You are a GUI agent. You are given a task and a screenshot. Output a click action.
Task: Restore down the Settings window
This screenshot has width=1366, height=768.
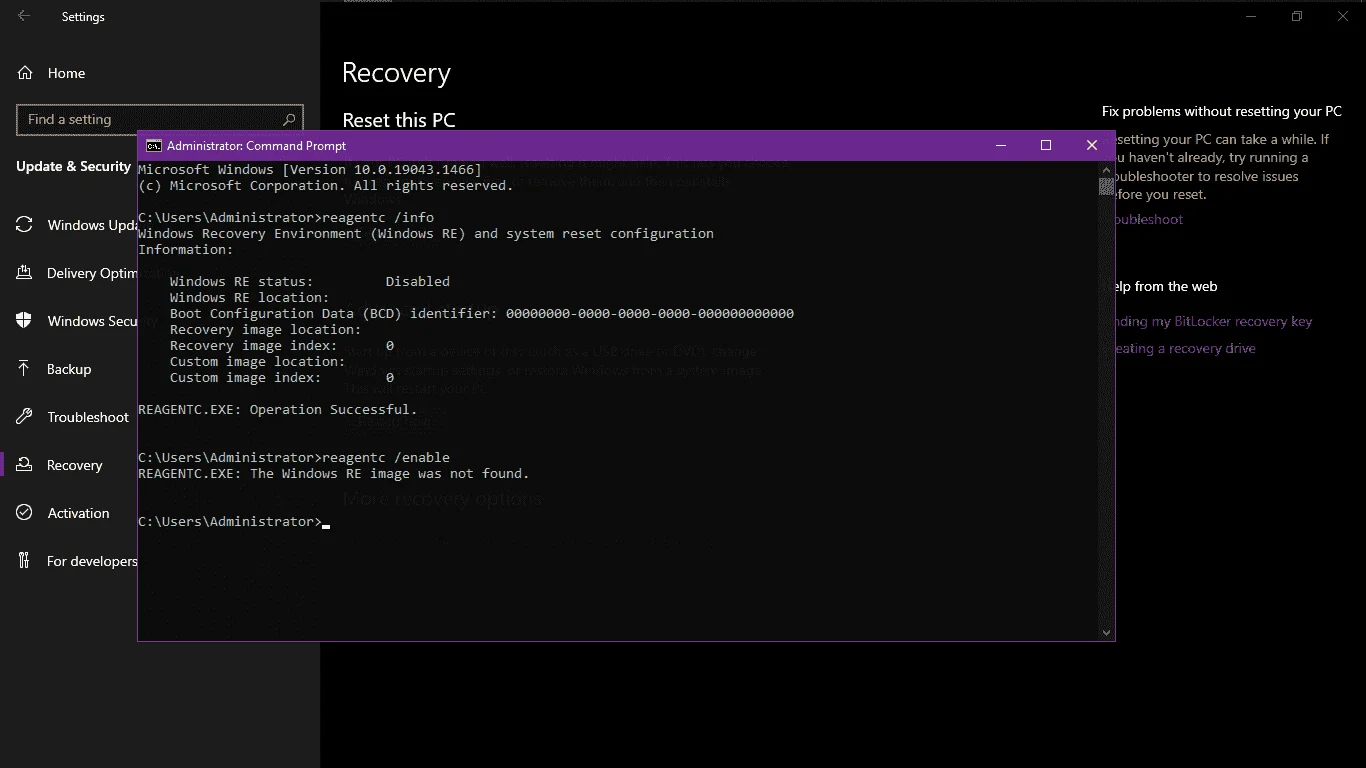click(x=1297, y=16)
